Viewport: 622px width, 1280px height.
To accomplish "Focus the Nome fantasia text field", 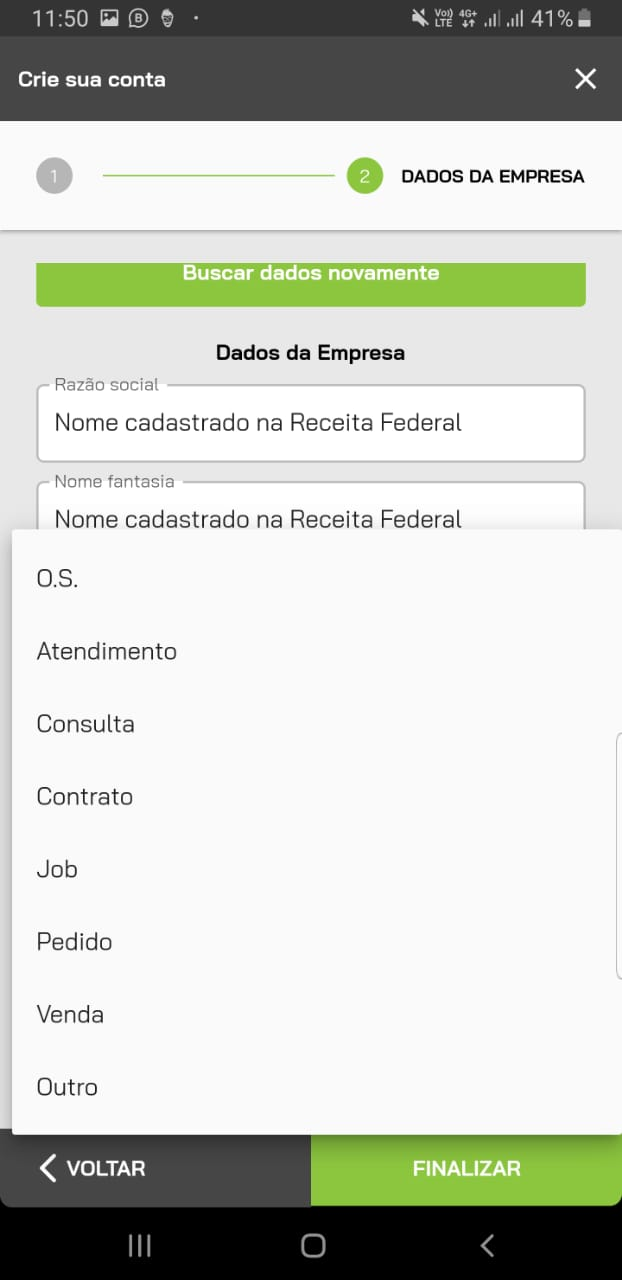I will pyautogui.click(x=310, y=512).
